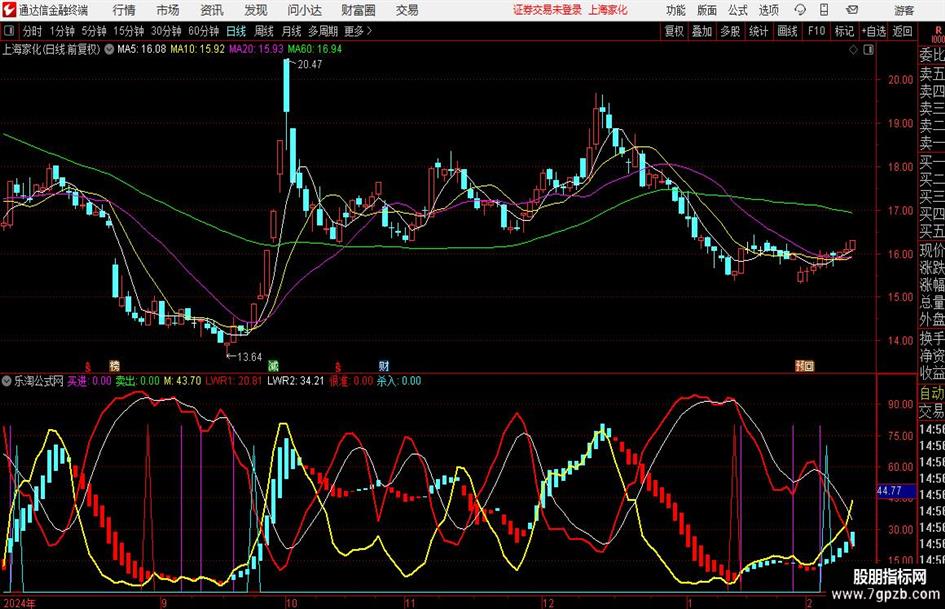
Task: Open the 行情 menu
Action: 124,10
